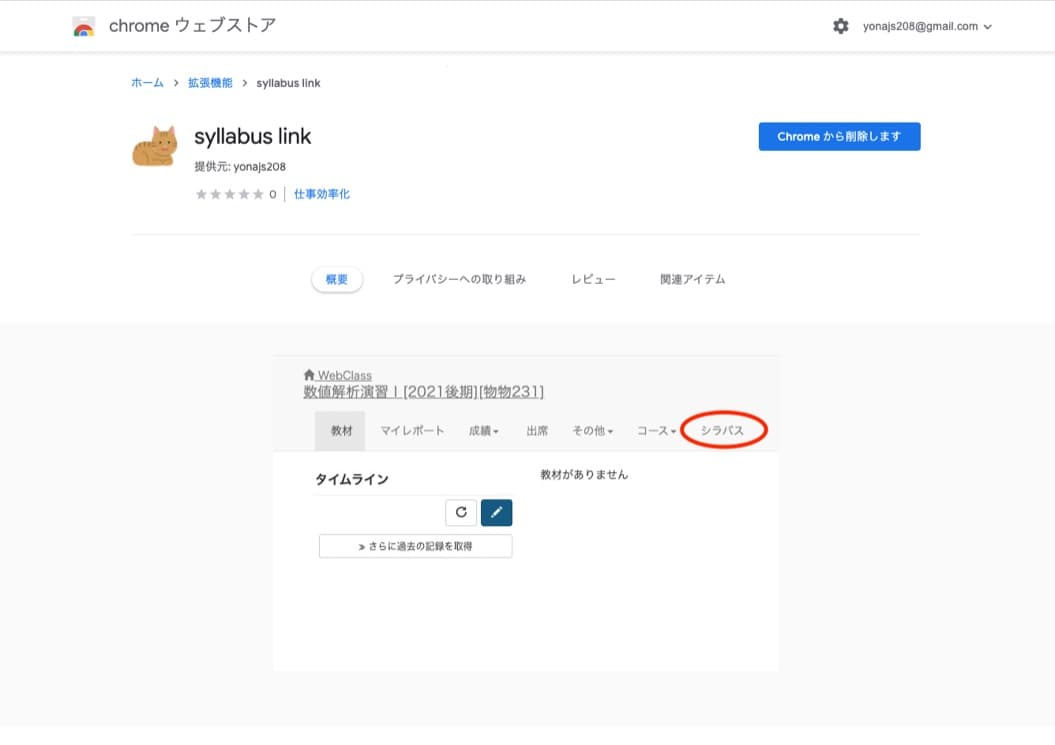Go to ホーム breadcrumb link
The image size is (1055, 745).
point(147,83)
